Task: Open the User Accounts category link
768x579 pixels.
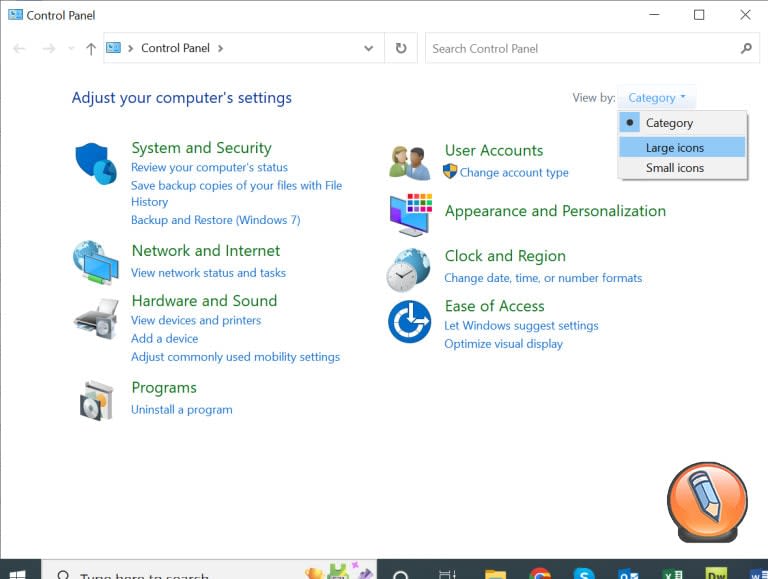Action: point(494,150)
